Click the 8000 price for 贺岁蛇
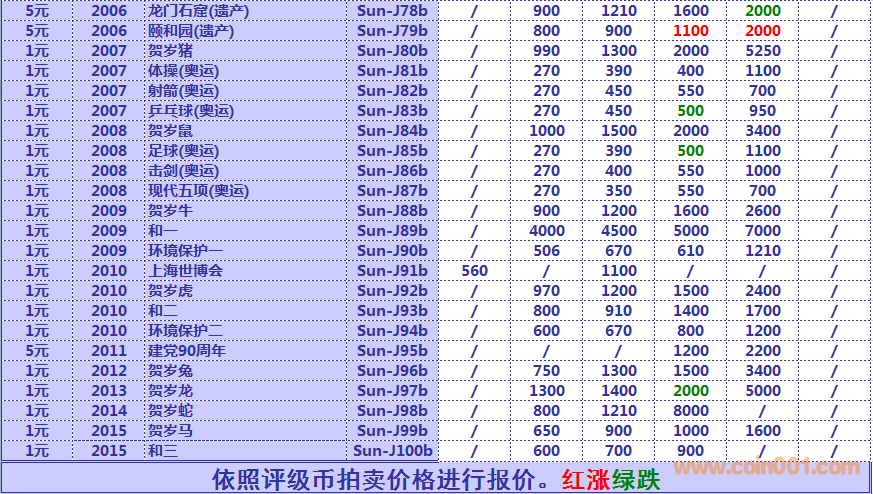 [690, 411]
